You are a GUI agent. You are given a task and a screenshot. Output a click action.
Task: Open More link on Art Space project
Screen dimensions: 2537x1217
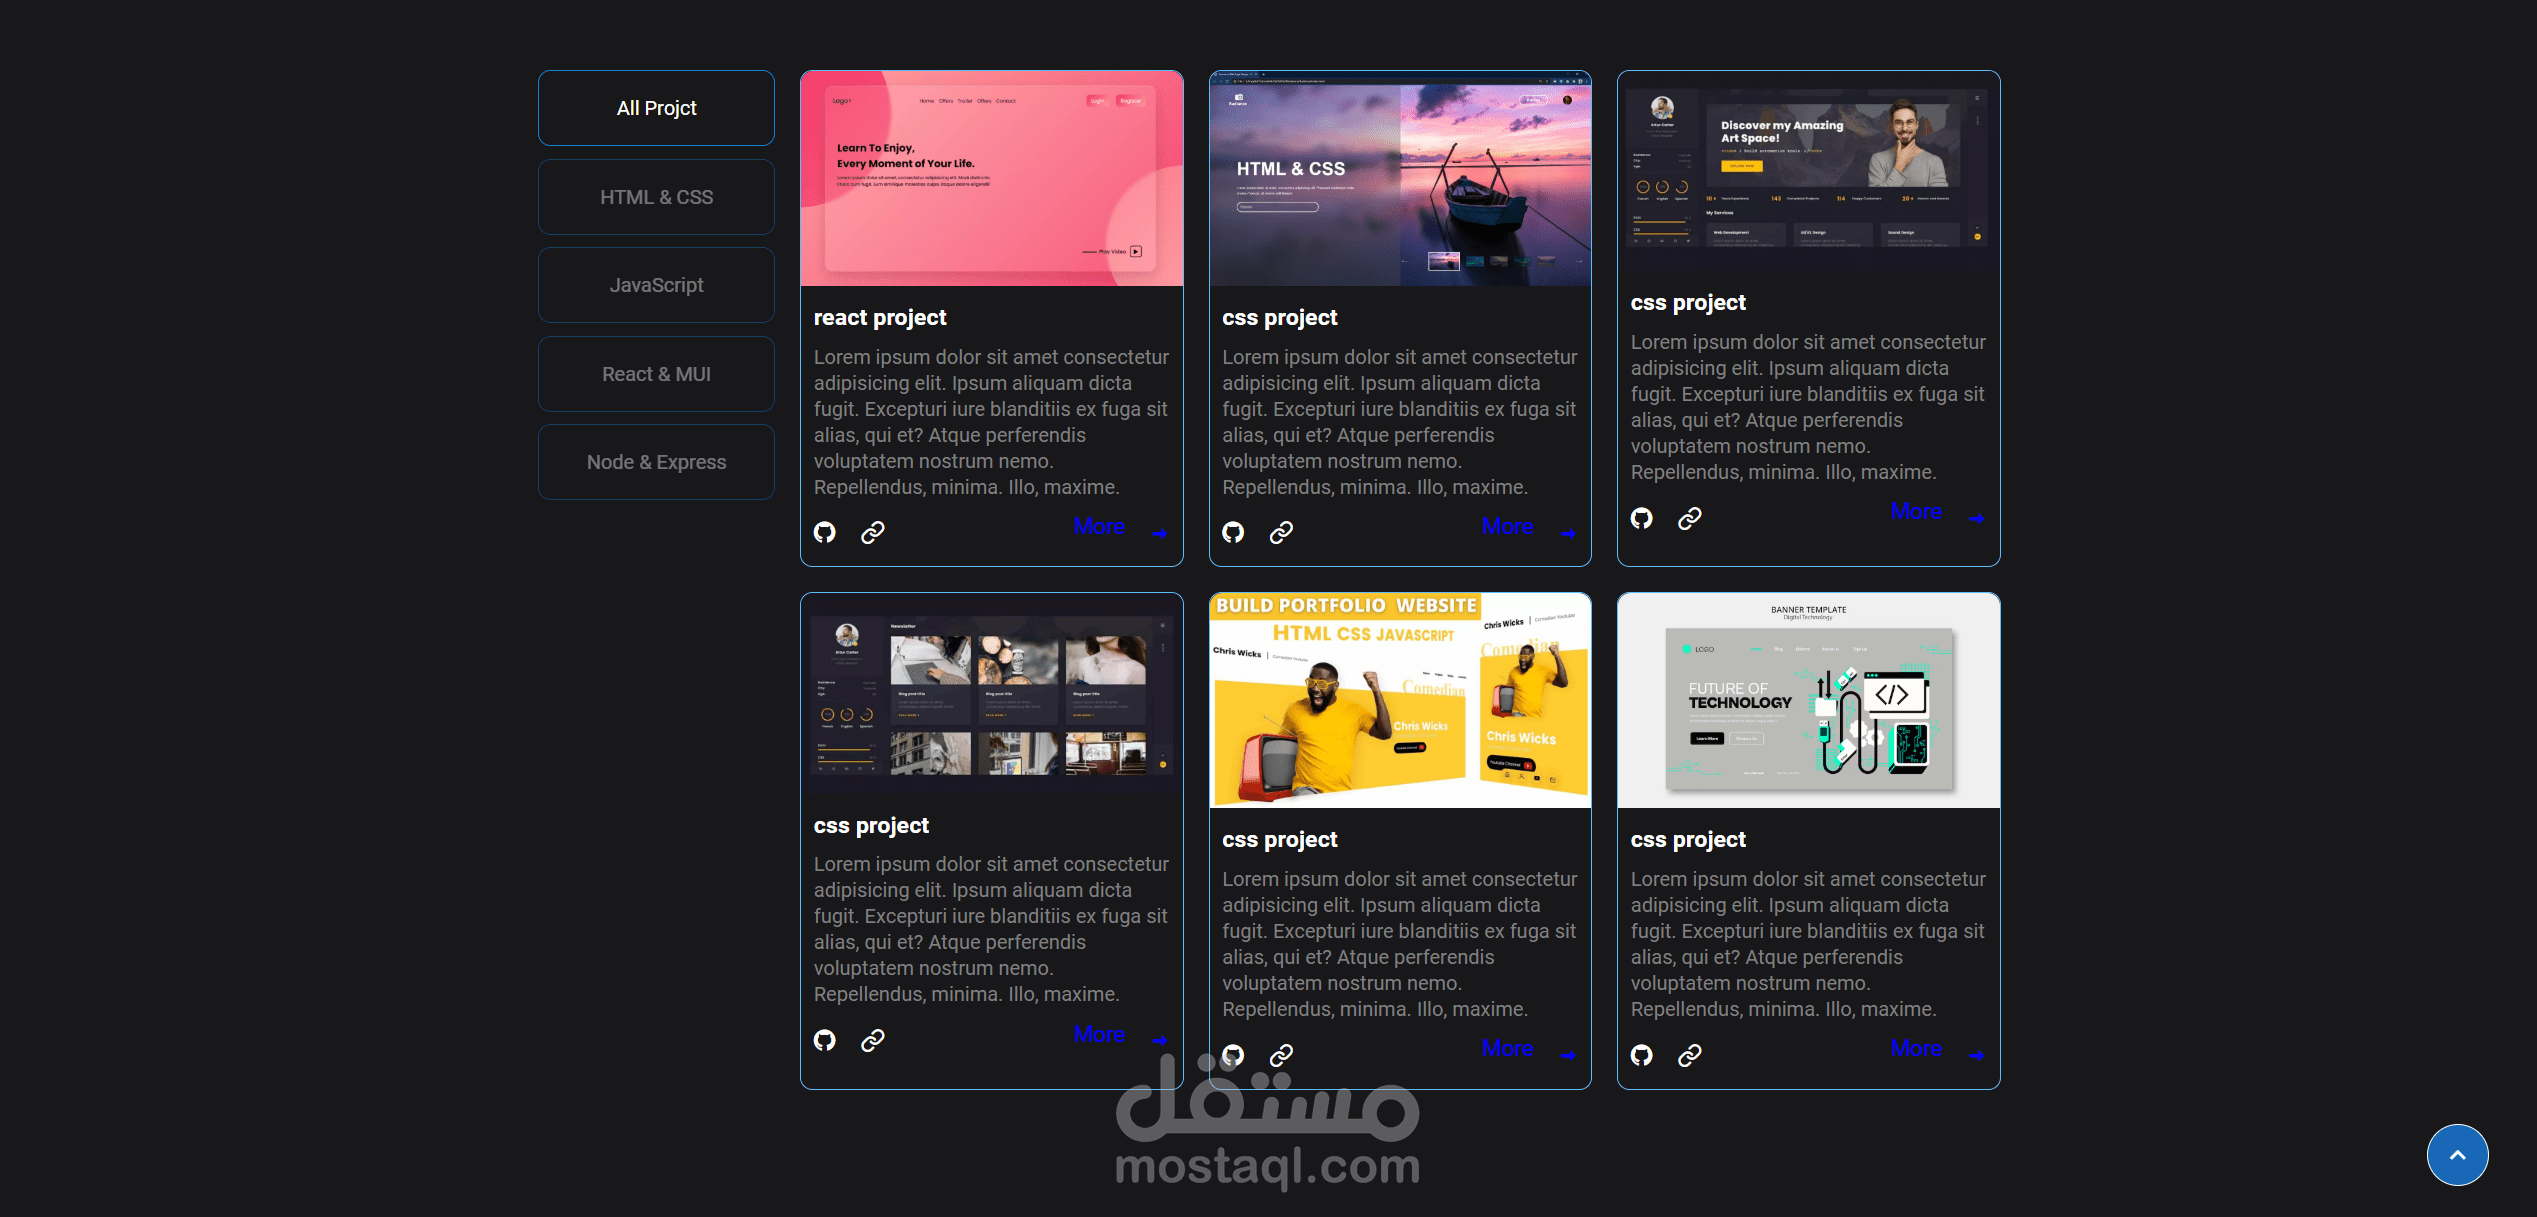tap(1915, 512)
